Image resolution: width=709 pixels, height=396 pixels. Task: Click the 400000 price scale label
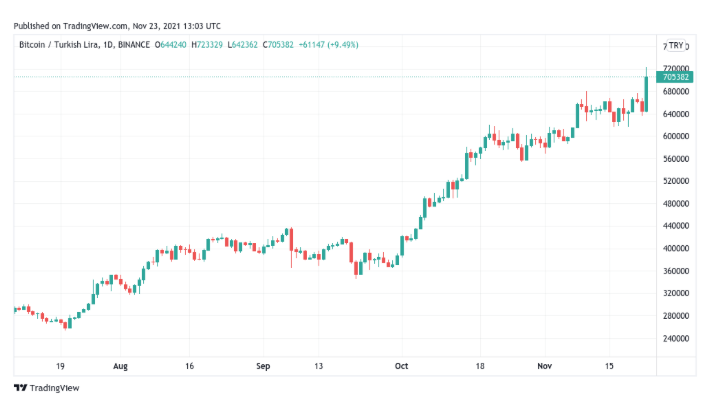(676, 248)
